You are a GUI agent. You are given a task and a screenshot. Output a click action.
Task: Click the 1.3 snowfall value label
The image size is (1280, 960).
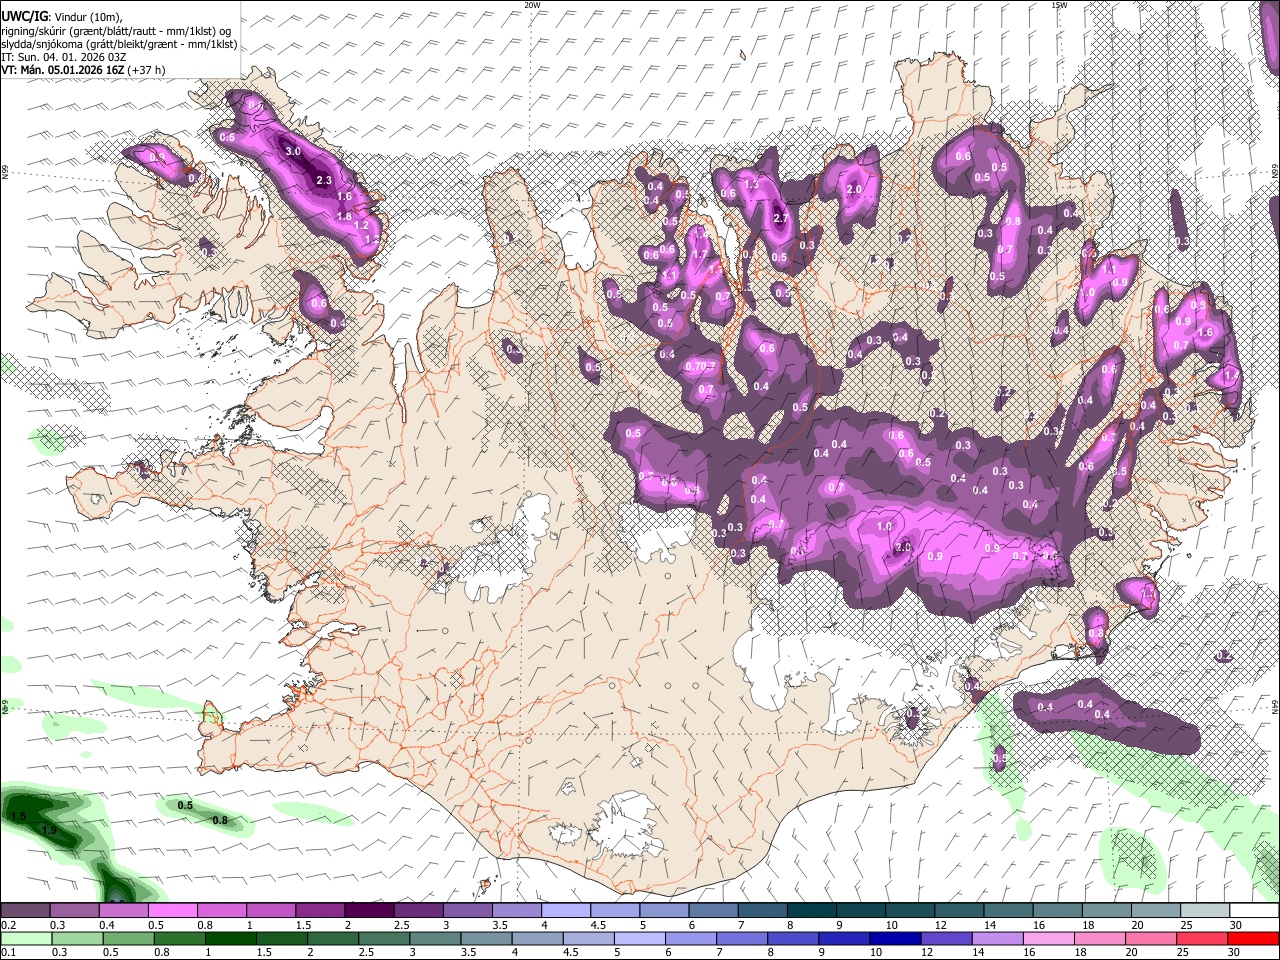(x=752, y=184)
